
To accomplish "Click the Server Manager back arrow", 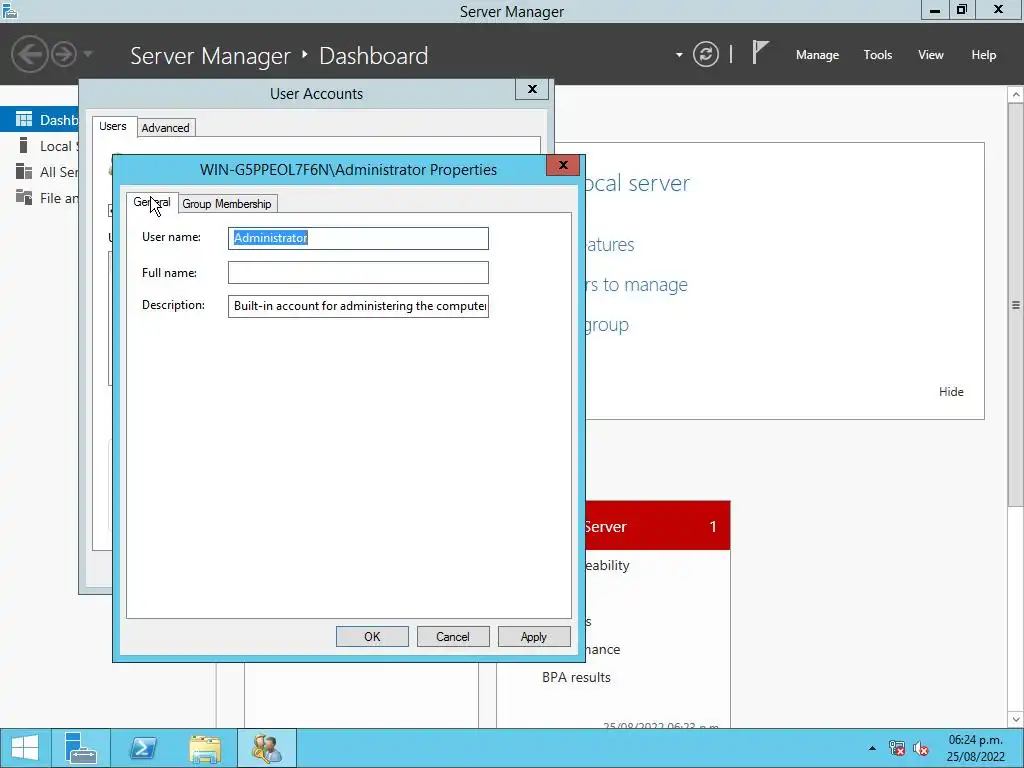I will pos(29,54).
